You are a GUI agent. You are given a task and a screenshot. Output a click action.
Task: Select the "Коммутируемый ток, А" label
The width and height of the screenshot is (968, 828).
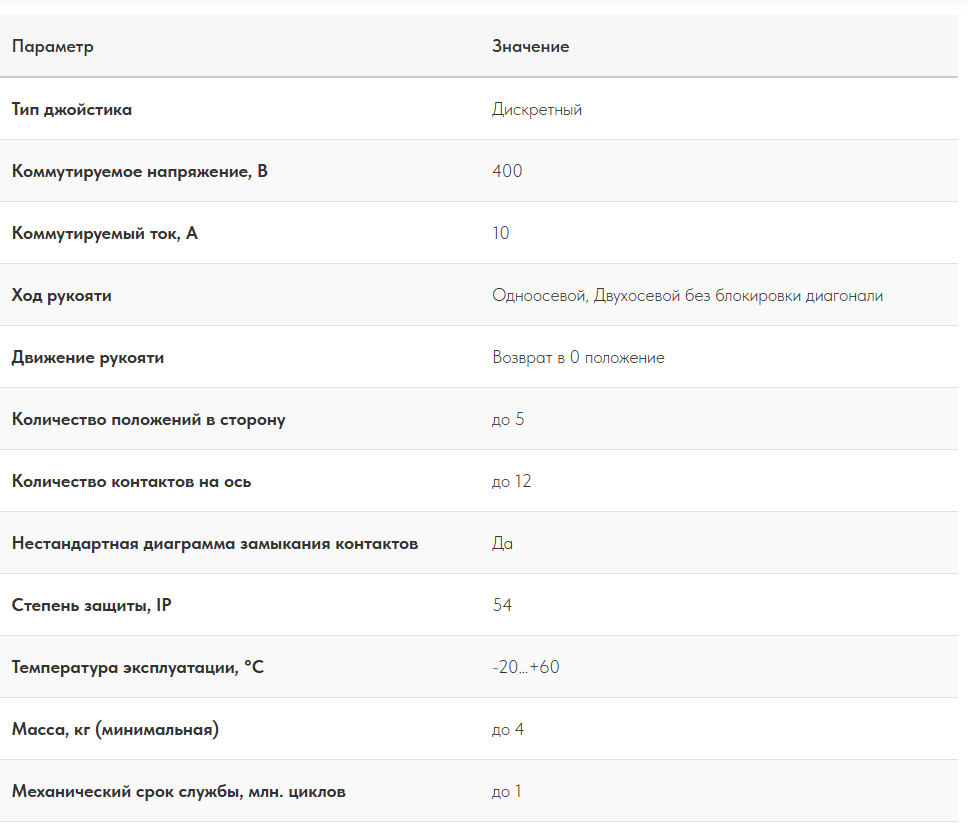click(x=105, y=234)
